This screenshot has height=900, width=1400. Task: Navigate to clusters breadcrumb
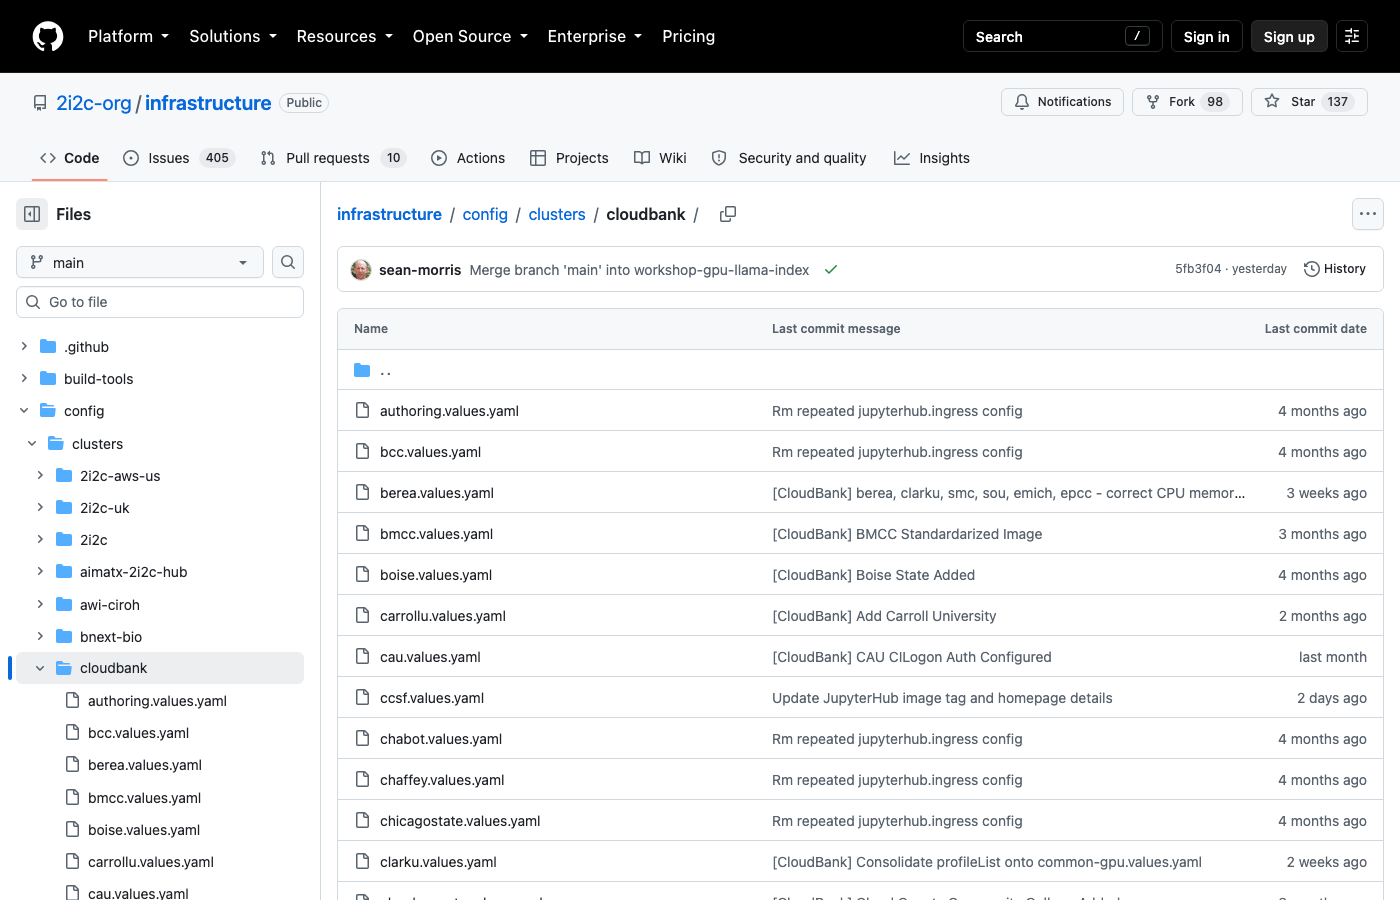coord(557,214)
